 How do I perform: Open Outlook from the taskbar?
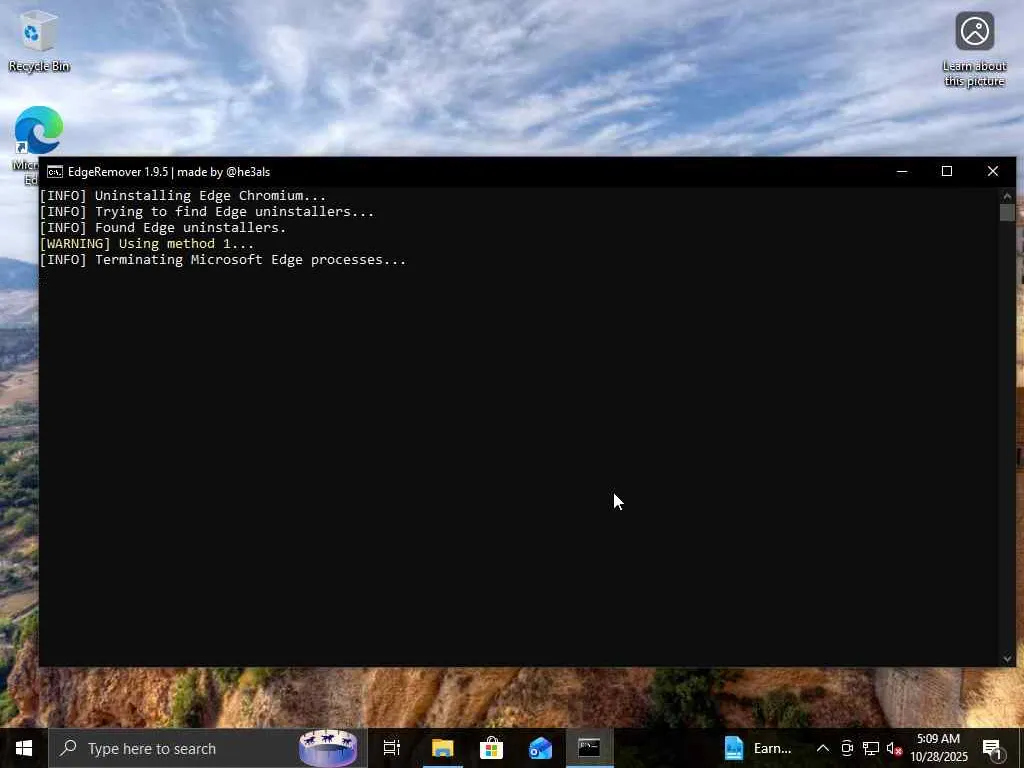pyautogui.click(x=540, y=748)
